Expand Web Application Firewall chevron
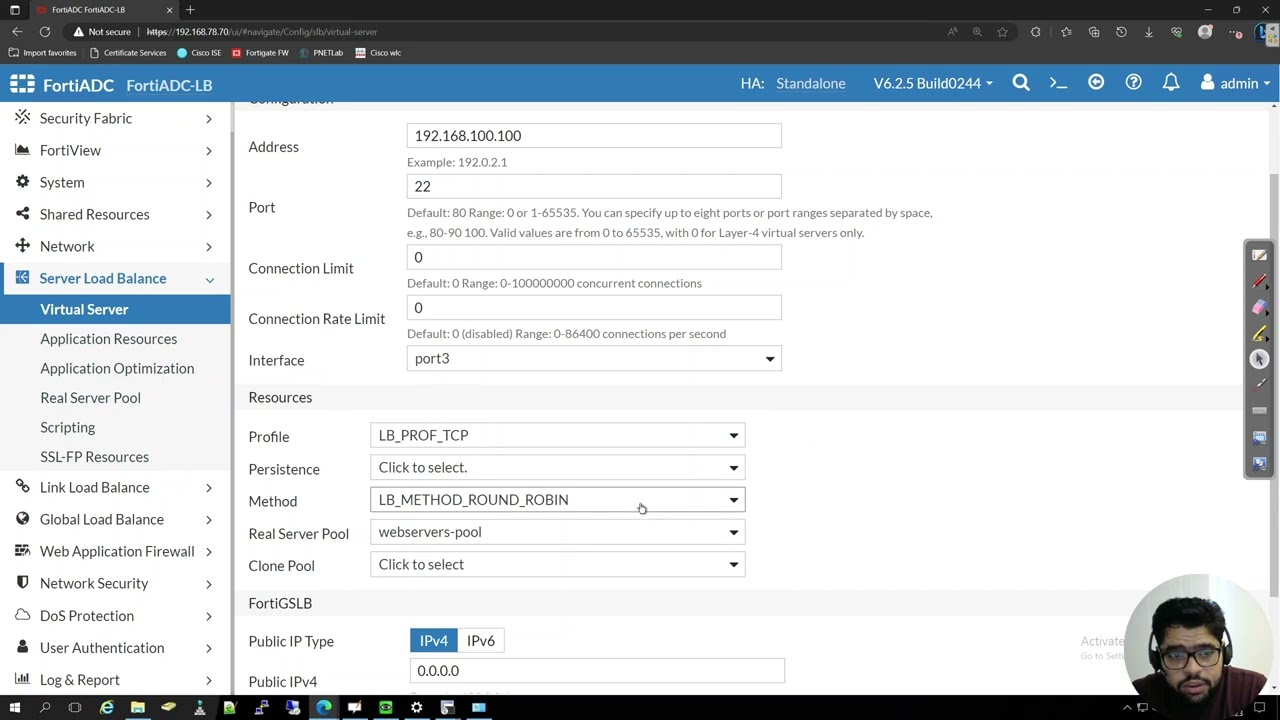This screenshot has width=1280, height=720. pyautogui.click(x=208, y=552)
